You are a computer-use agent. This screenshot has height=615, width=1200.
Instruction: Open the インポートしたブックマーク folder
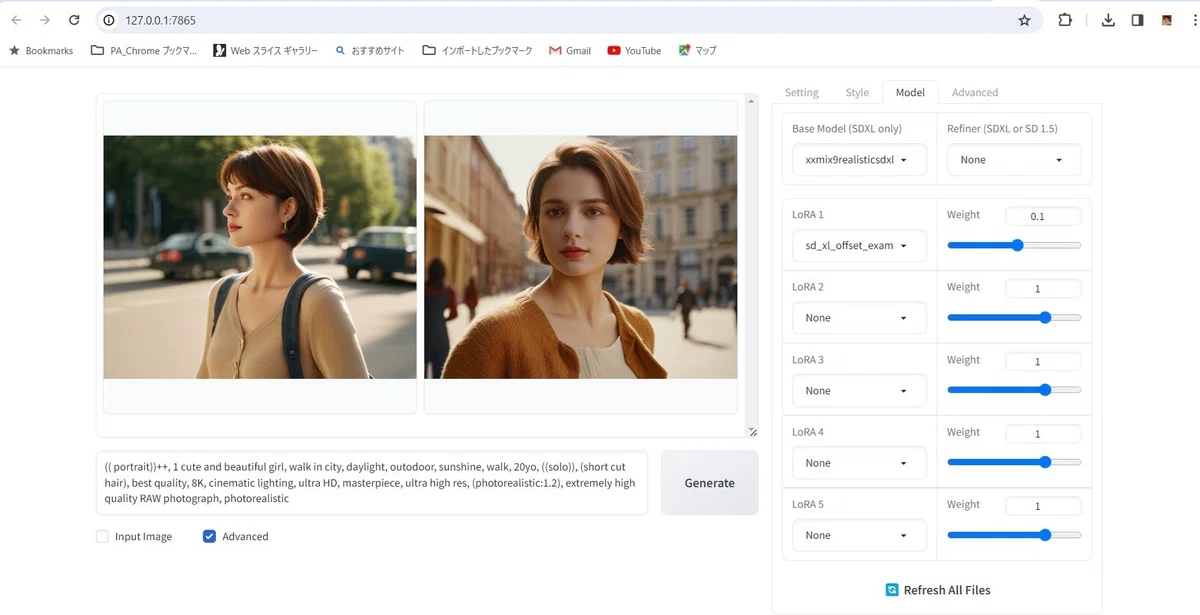click(x=478, y=50)
